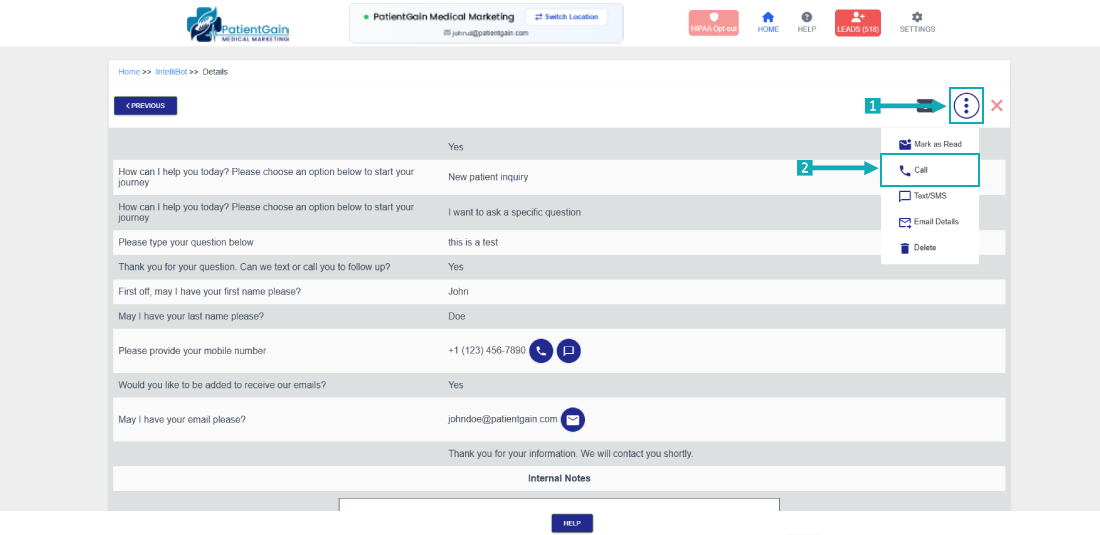The image size is (1100, 535).
Task: Click the email address johndoe@patientgain.com text
Action: tap(503, 419)
